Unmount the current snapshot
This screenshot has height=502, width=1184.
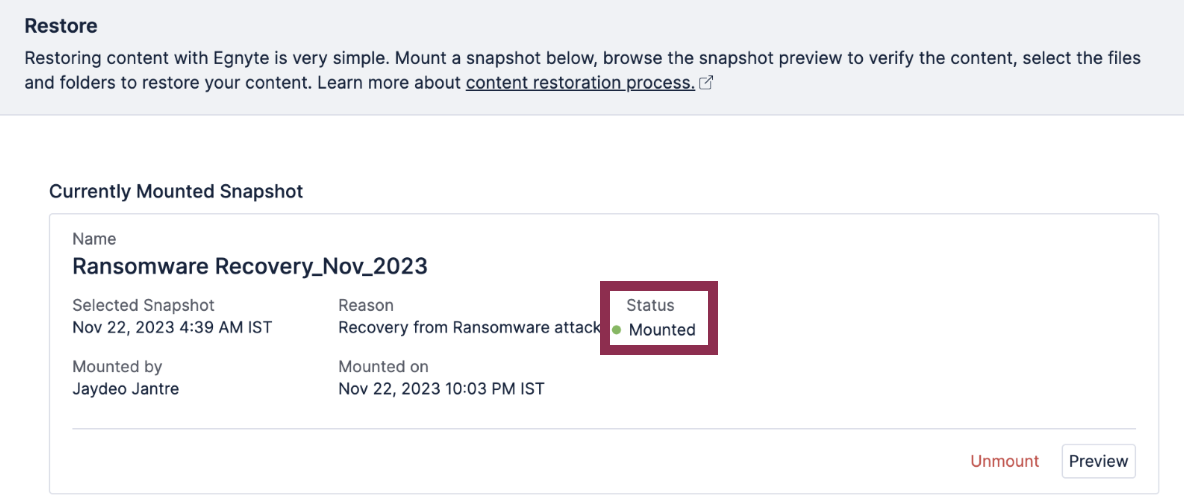1004,461
